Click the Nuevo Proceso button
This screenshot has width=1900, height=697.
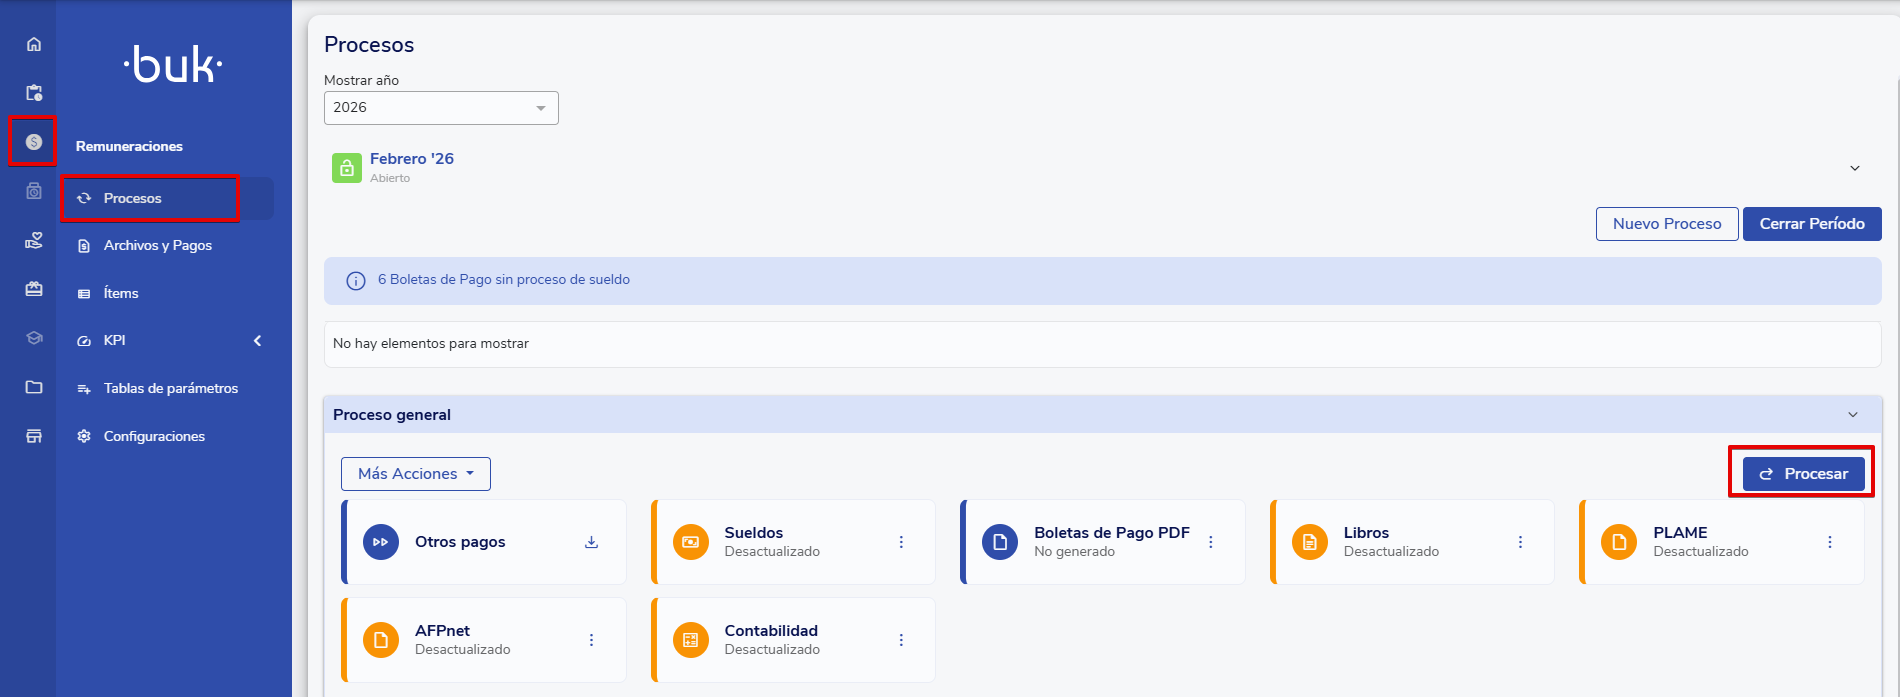coord(1666,224)
